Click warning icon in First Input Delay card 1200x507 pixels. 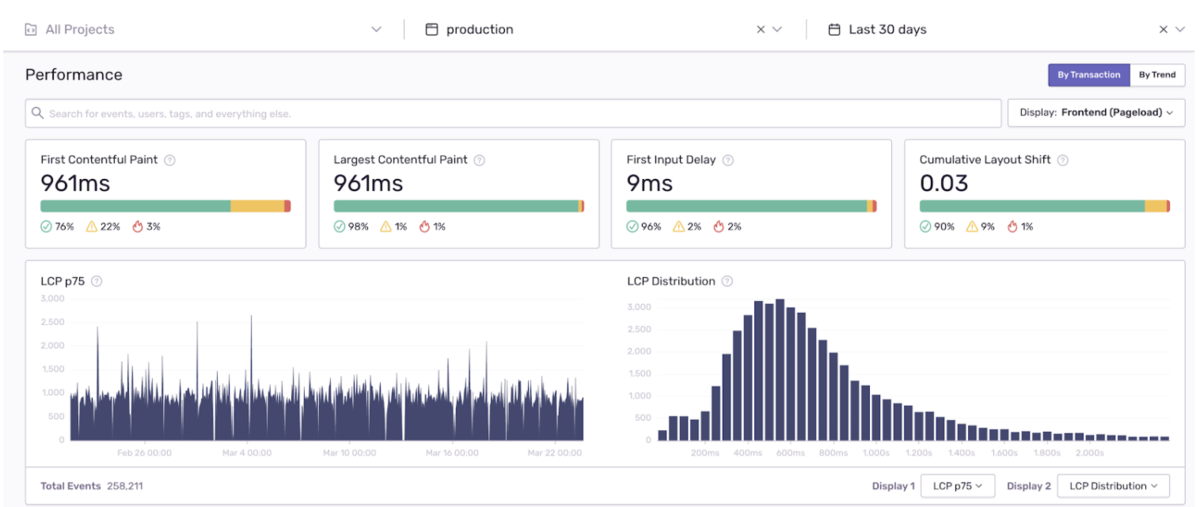[679, 227]
